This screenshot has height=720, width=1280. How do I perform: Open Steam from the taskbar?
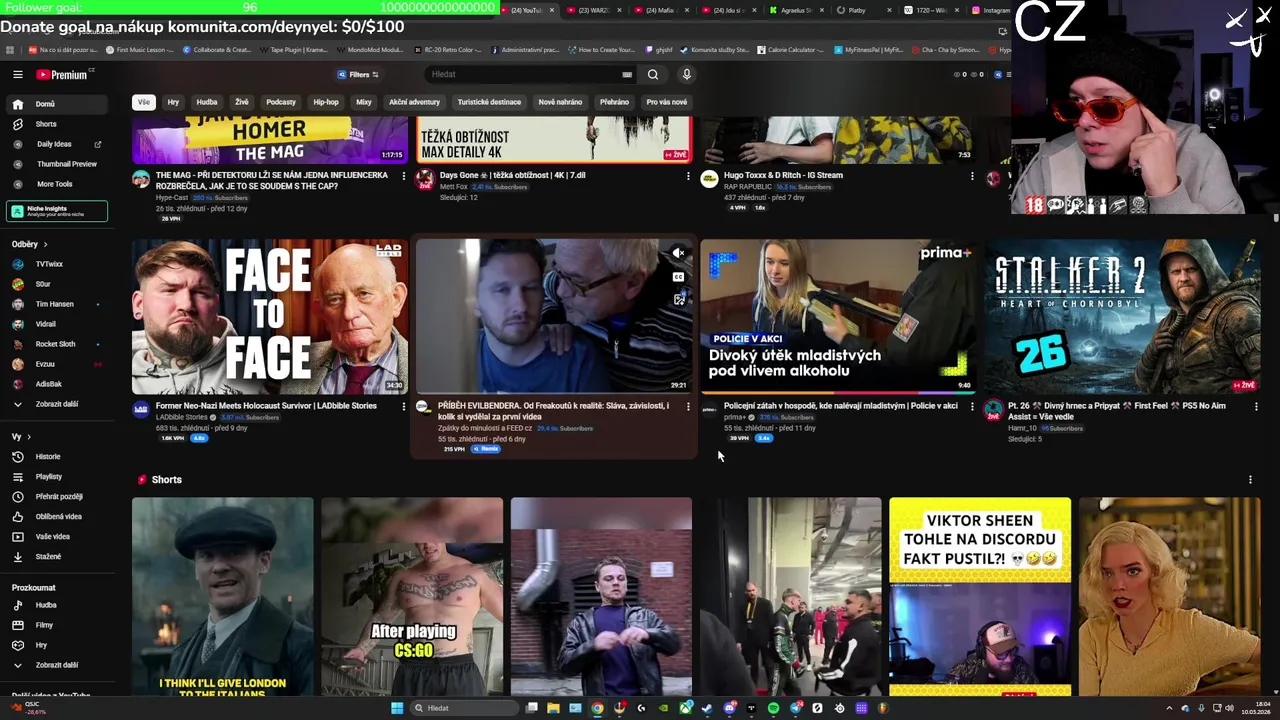(x=707, y=708)
